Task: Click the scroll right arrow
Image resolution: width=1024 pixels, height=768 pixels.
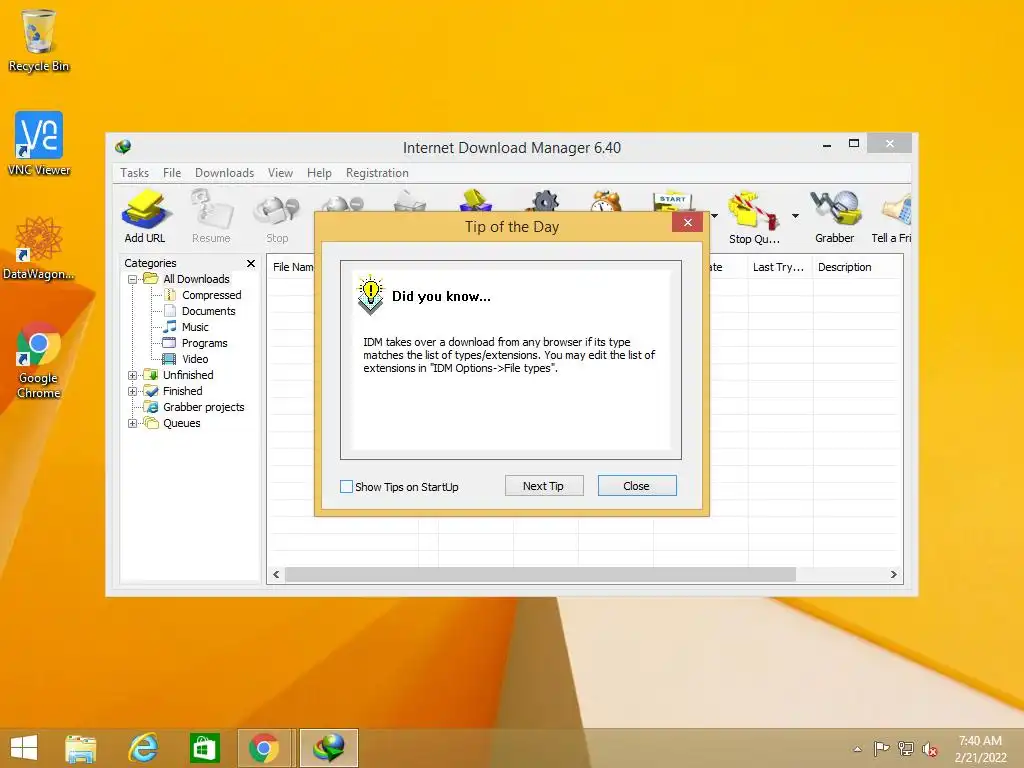Action: (x=893, y=575)
